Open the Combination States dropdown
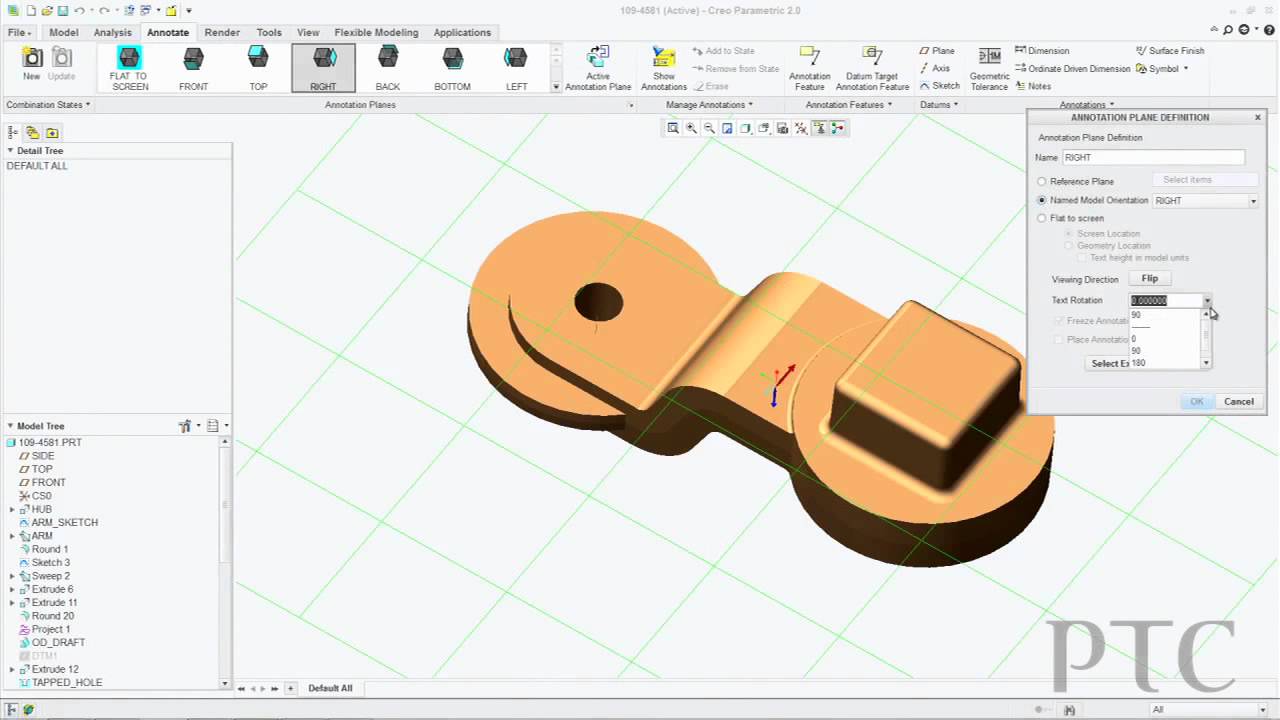 48,105
